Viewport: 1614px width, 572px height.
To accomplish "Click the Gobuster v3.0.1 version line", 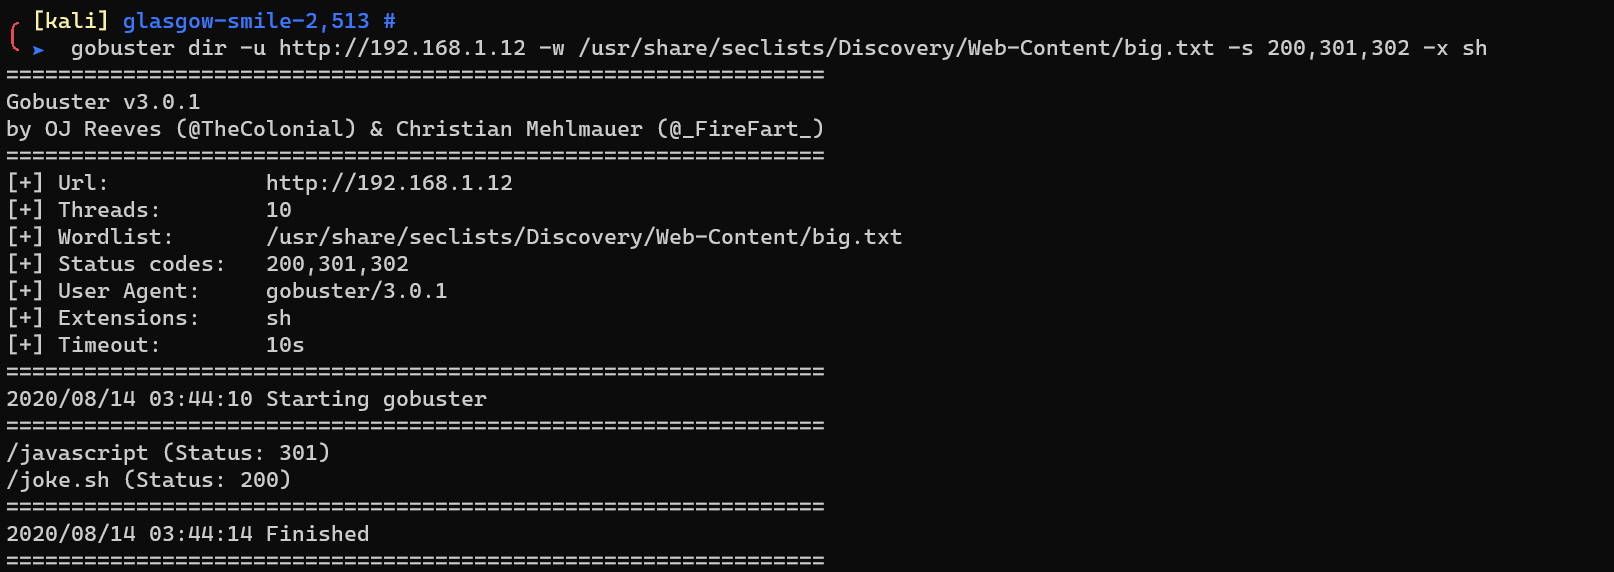I will (103, 102).
